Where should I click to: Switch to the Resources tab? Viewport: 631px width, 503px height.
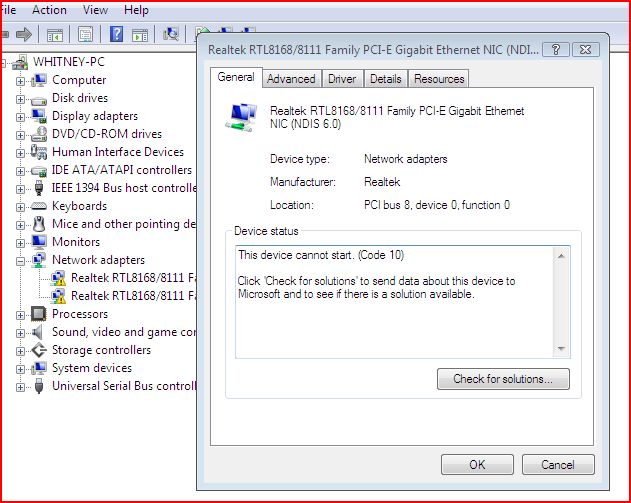coord(439,79)
